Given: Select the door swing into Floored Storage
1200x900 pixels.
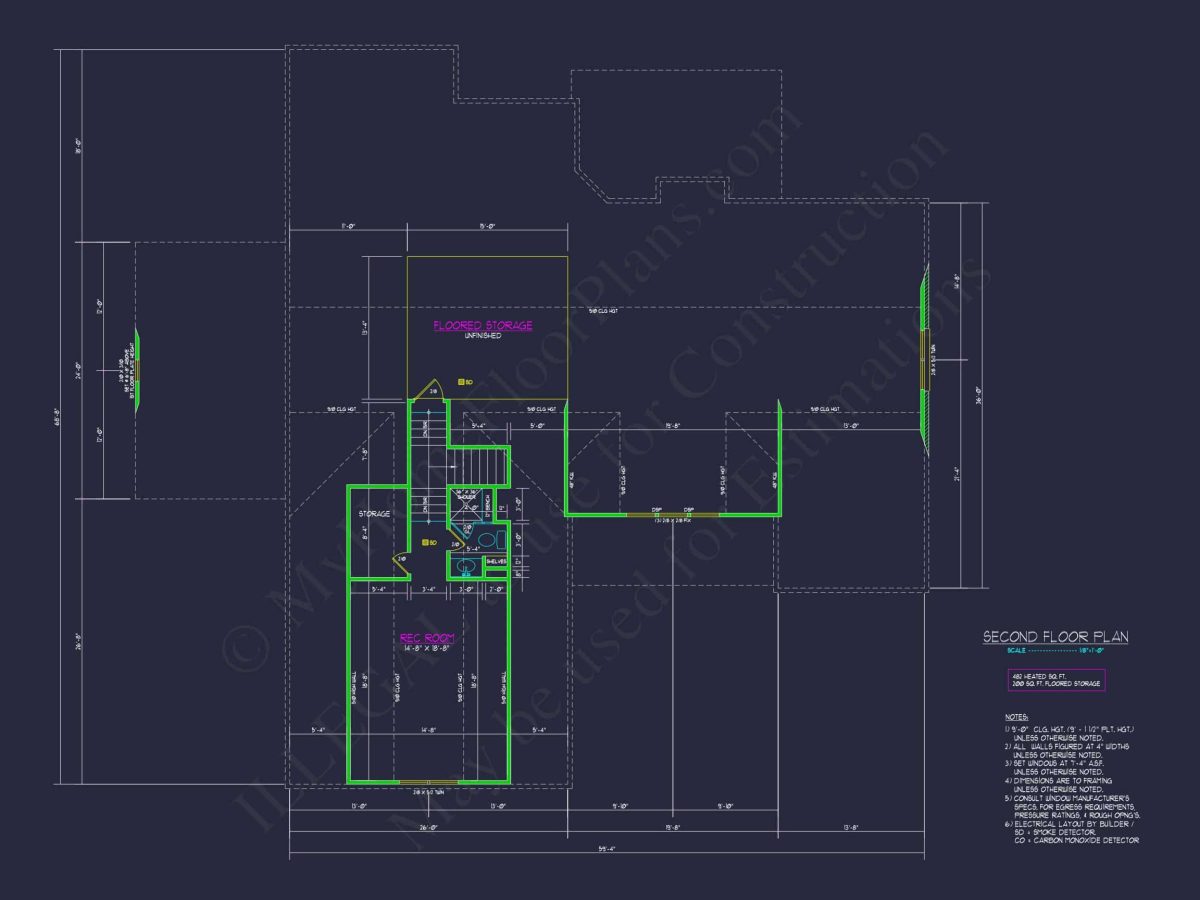Looking at the screenshot, I should click(429, 390).
